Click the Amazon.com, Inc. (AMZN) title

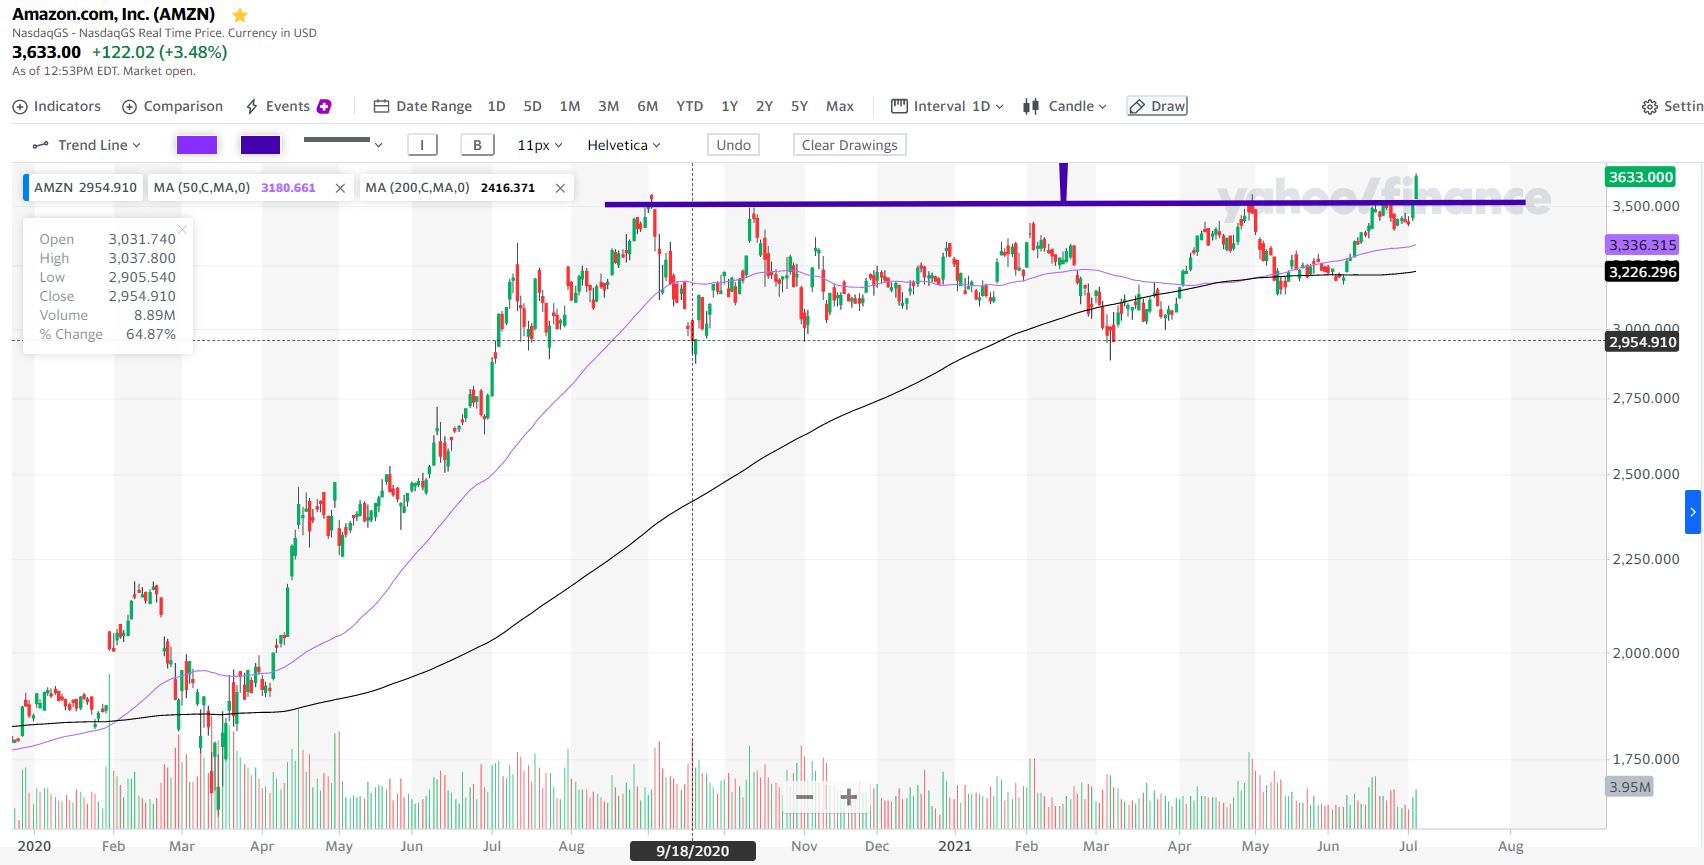click(113, 14)
